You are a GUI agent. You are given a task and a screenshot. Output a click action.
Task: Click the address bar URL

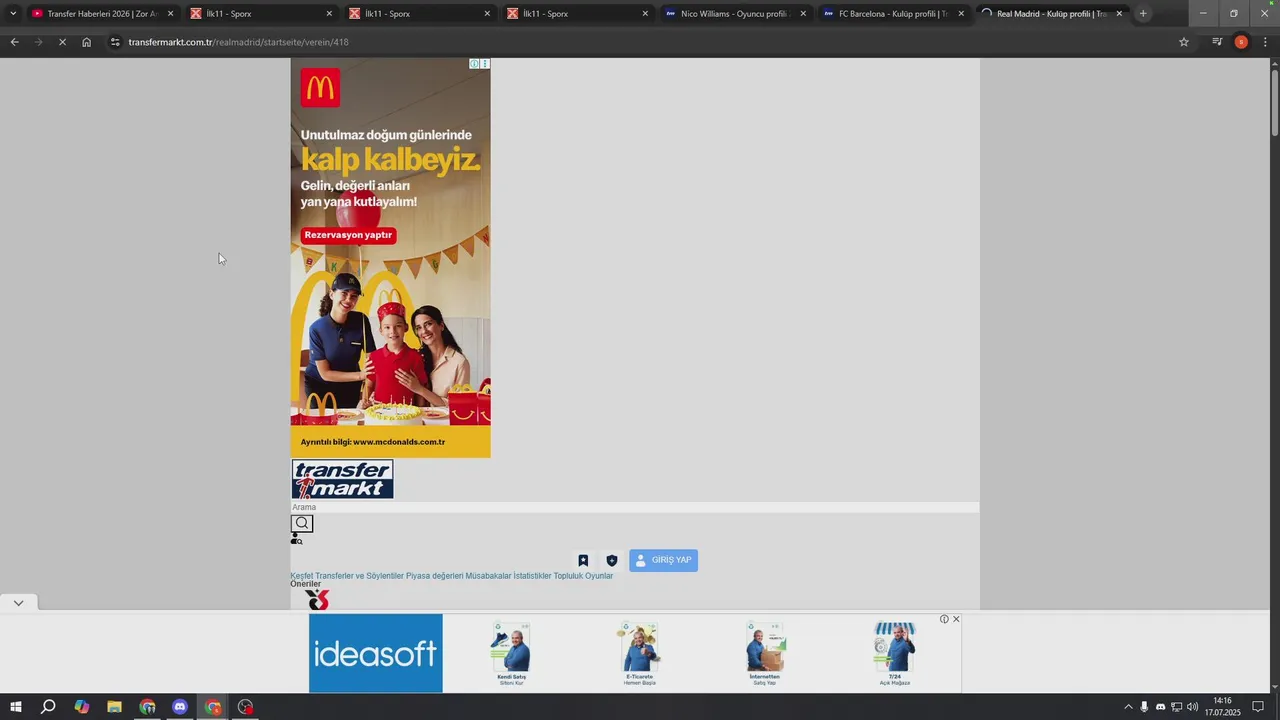[238, 42]
